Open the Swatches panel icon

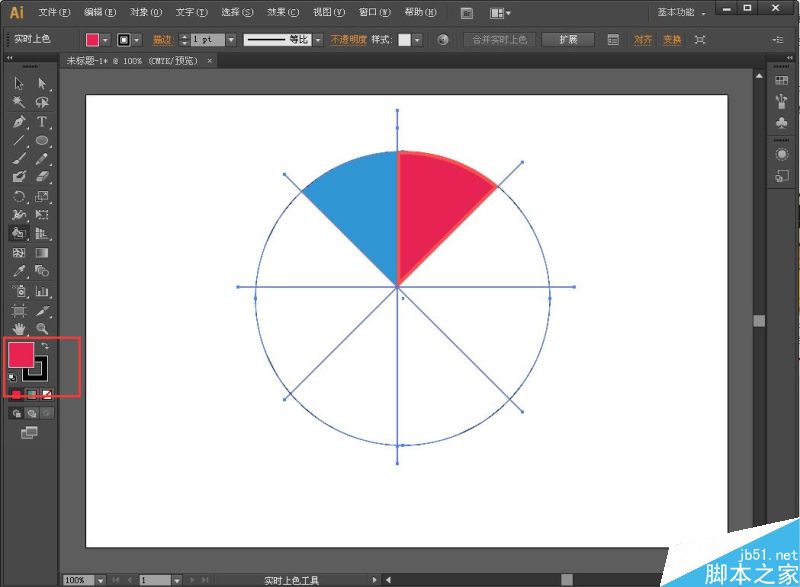[x=781, y=81]
